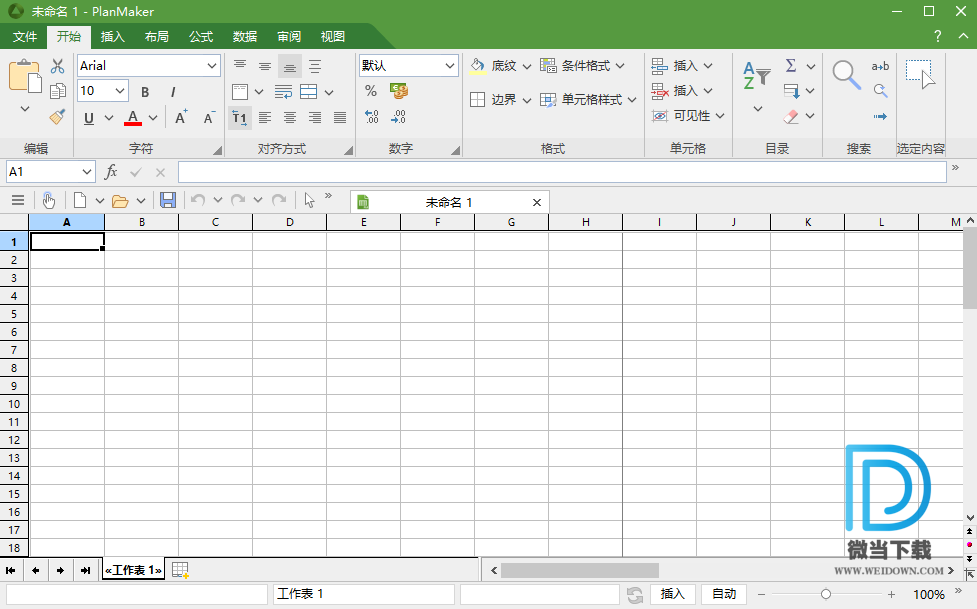This screenshot has height=609, width=977.
Task: Apply percent number format
Action: [x=371, y=91]
